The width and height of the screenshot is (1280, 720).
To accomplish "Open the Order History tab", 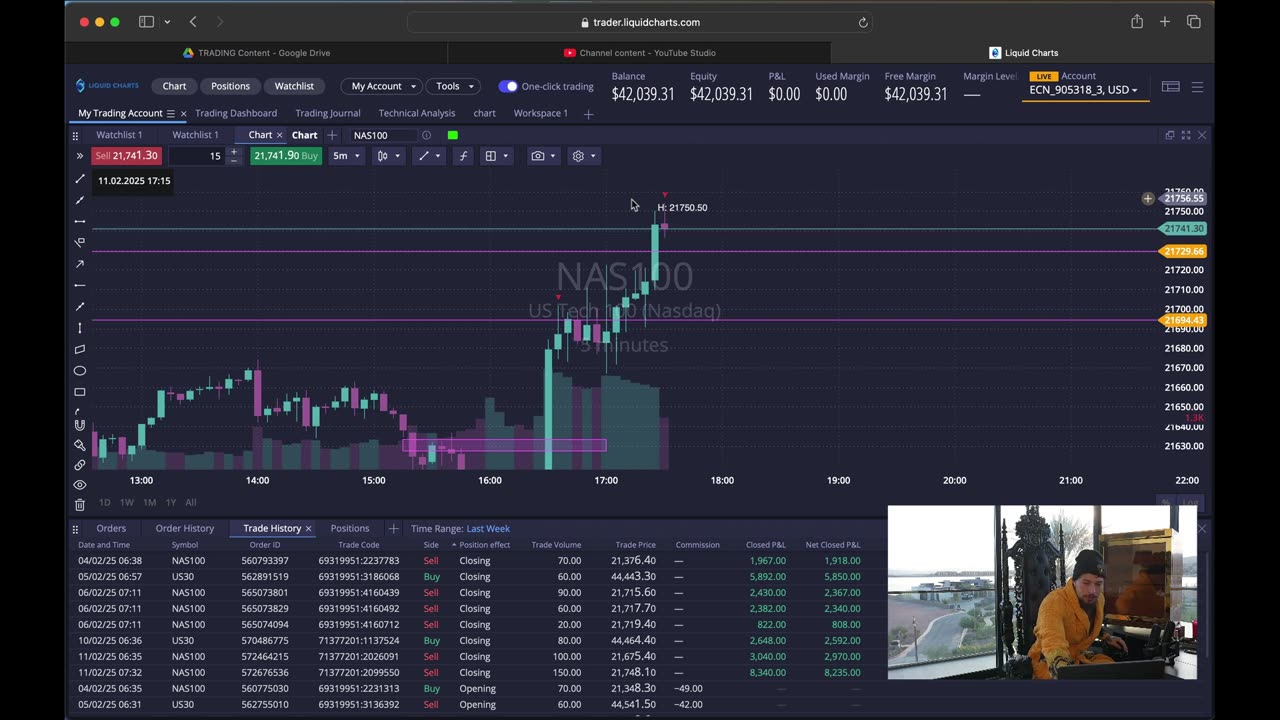I will (185, 528).
